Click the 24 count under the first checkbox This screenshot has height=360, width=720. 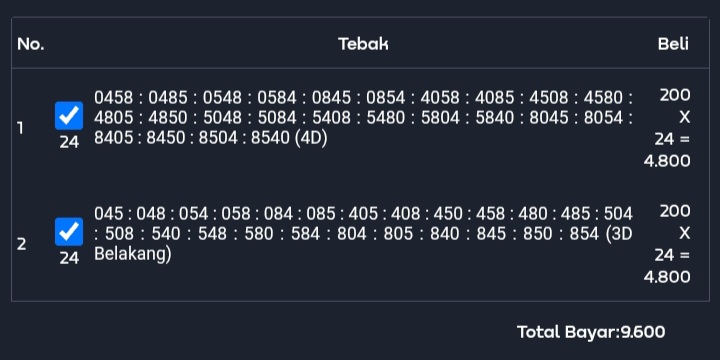click(69, 142)
